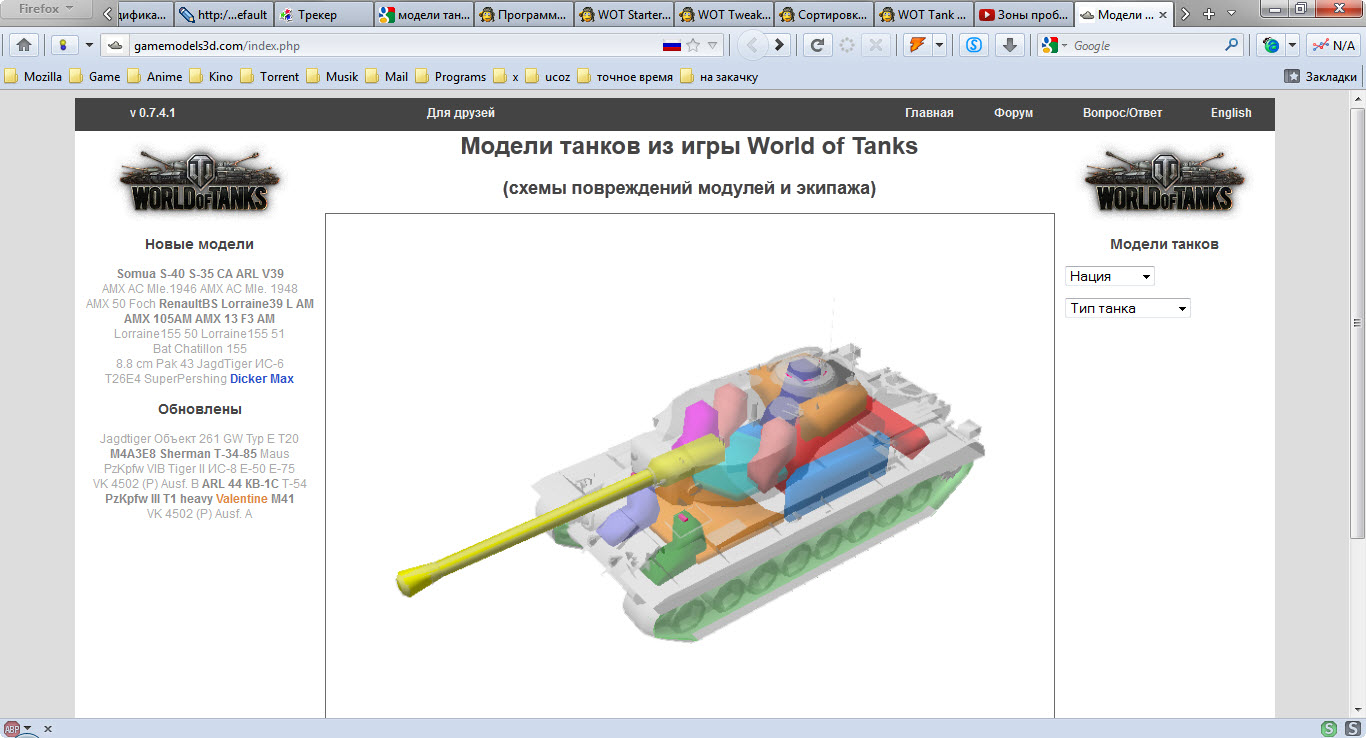This screenshot has height=738, width=1366.
Task: Reload the current page
Action: pyautogui.click(x=818, y=45)
